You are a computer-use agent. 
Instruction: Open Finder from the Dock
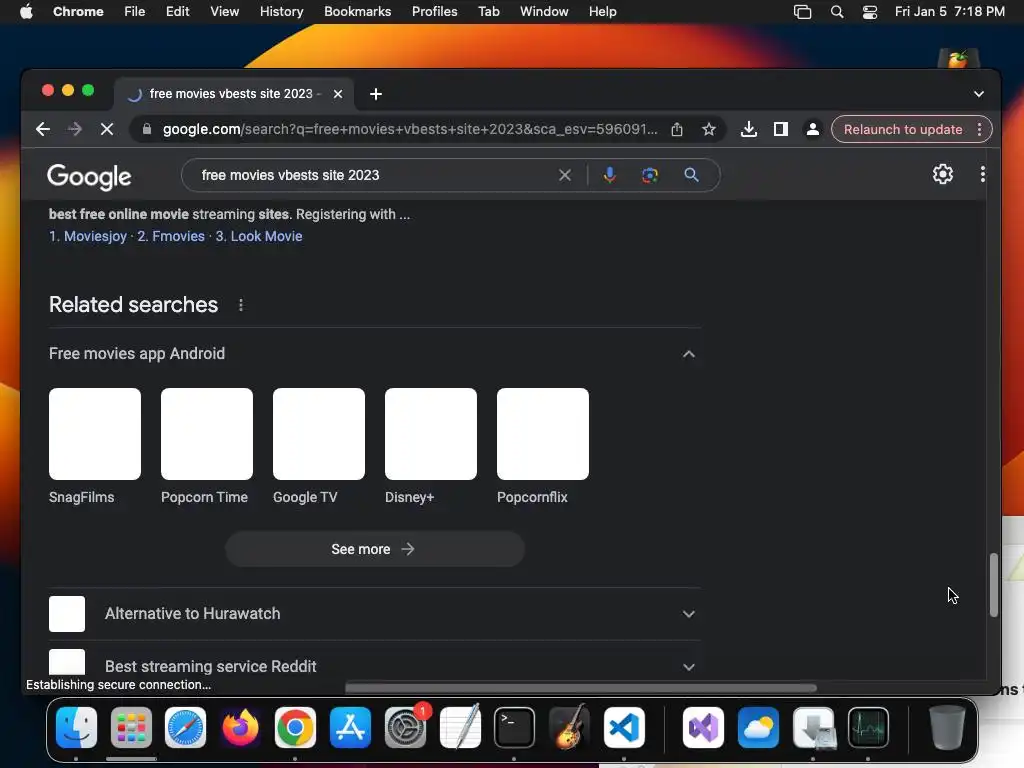coord(76,728)
